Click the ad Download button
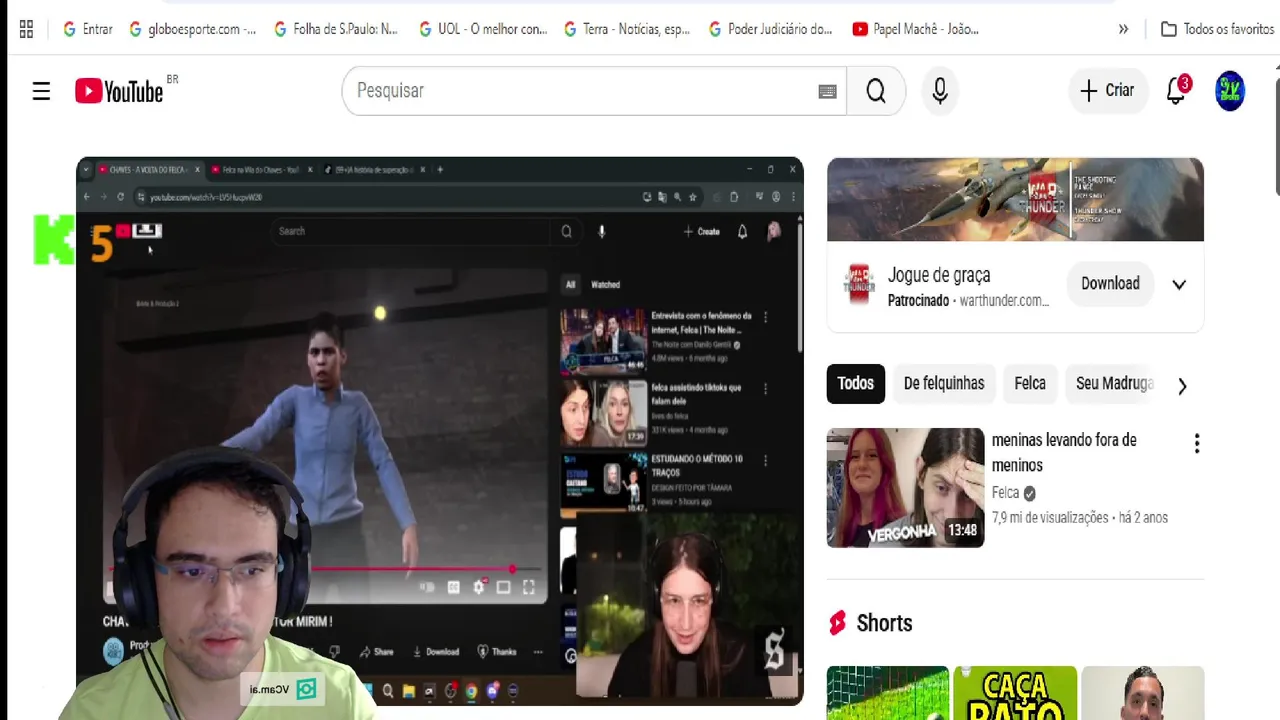This screenshot has width=1280, height=720. coord(1110,284)
